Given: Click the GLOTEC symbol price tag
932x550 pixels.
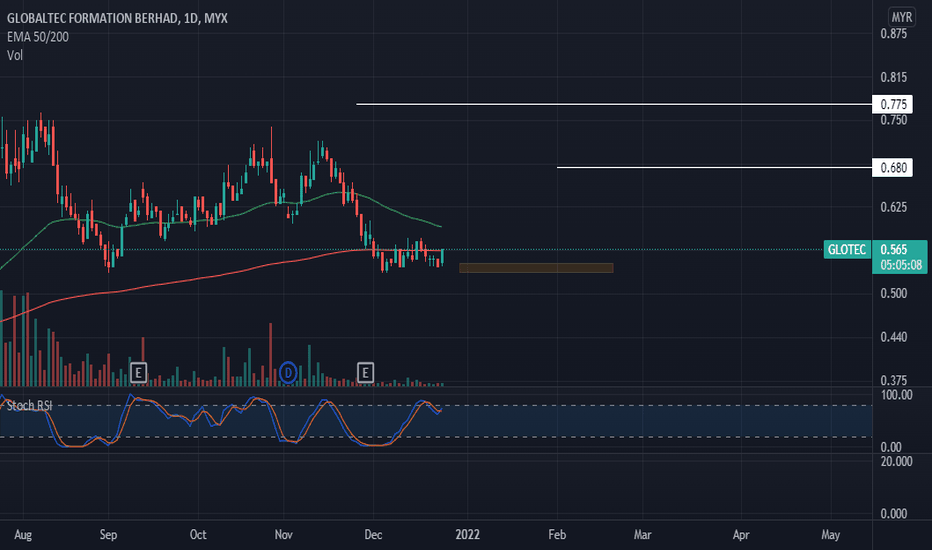Looking at the screenshot, I should (x=847, y=249).
